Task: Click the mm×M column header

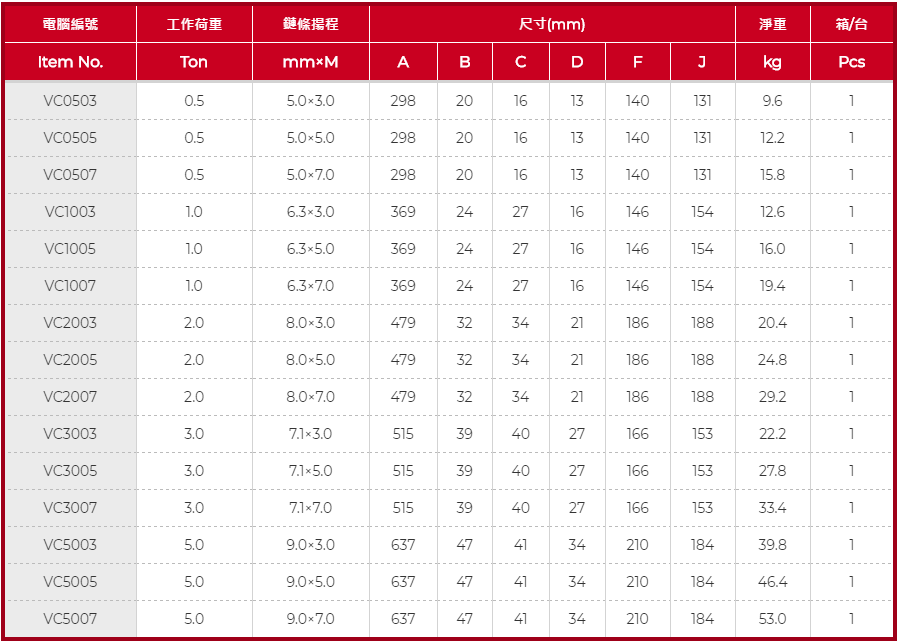Action: [310, 62]
